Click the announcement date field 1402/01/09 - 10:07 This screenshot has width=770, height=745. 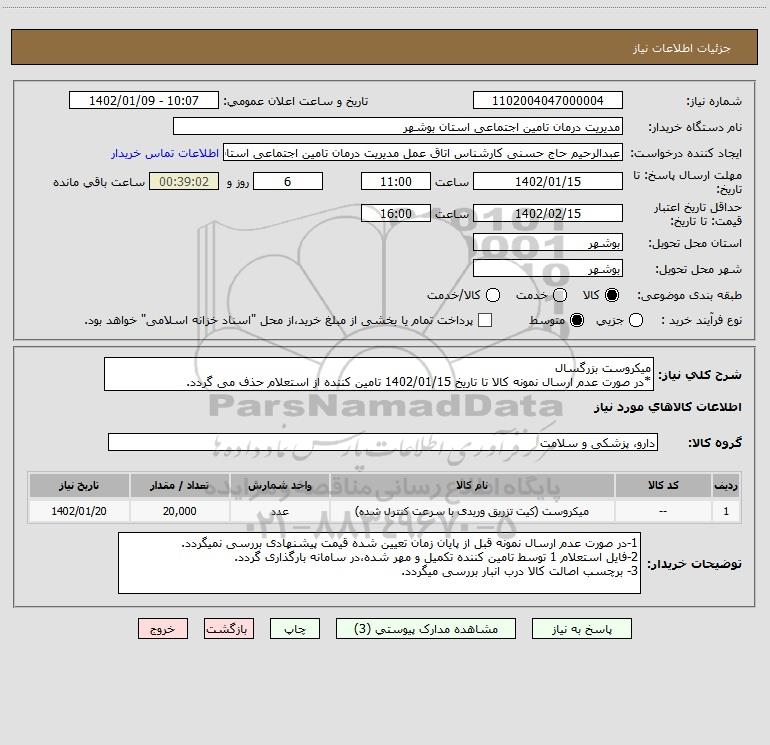click(143, 101)
